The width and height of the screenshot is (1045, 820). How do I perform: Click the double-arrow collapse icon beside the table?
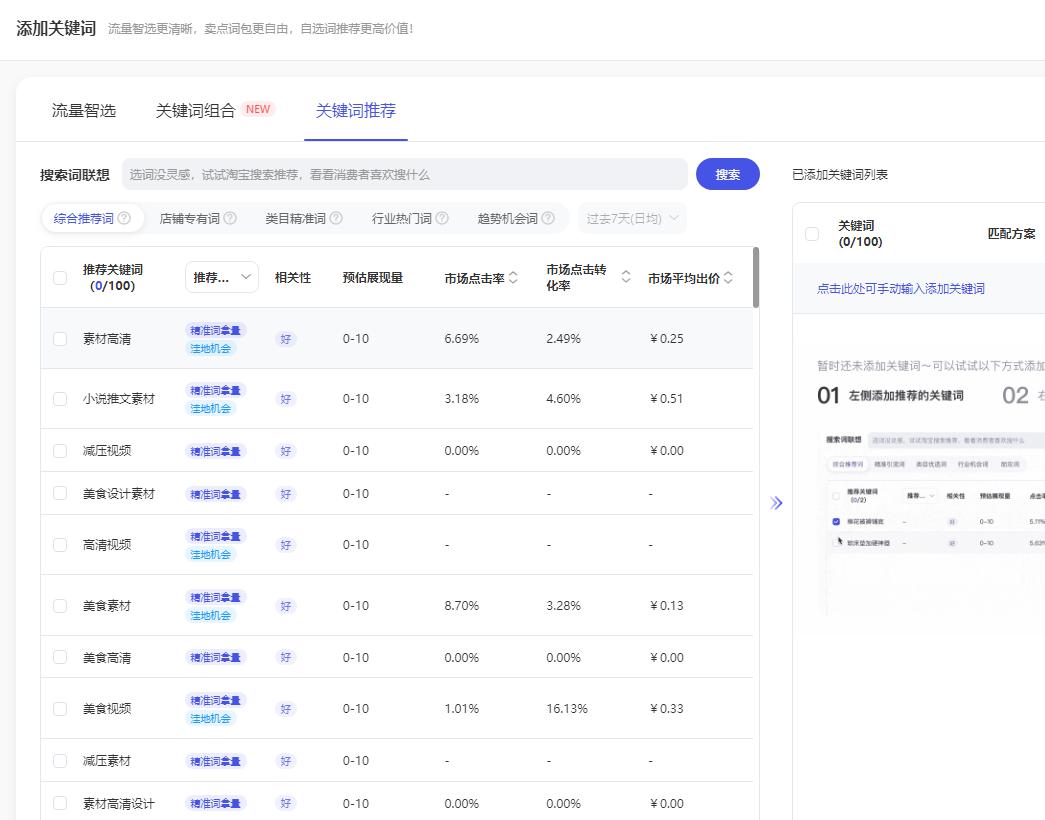pos(777,503)
